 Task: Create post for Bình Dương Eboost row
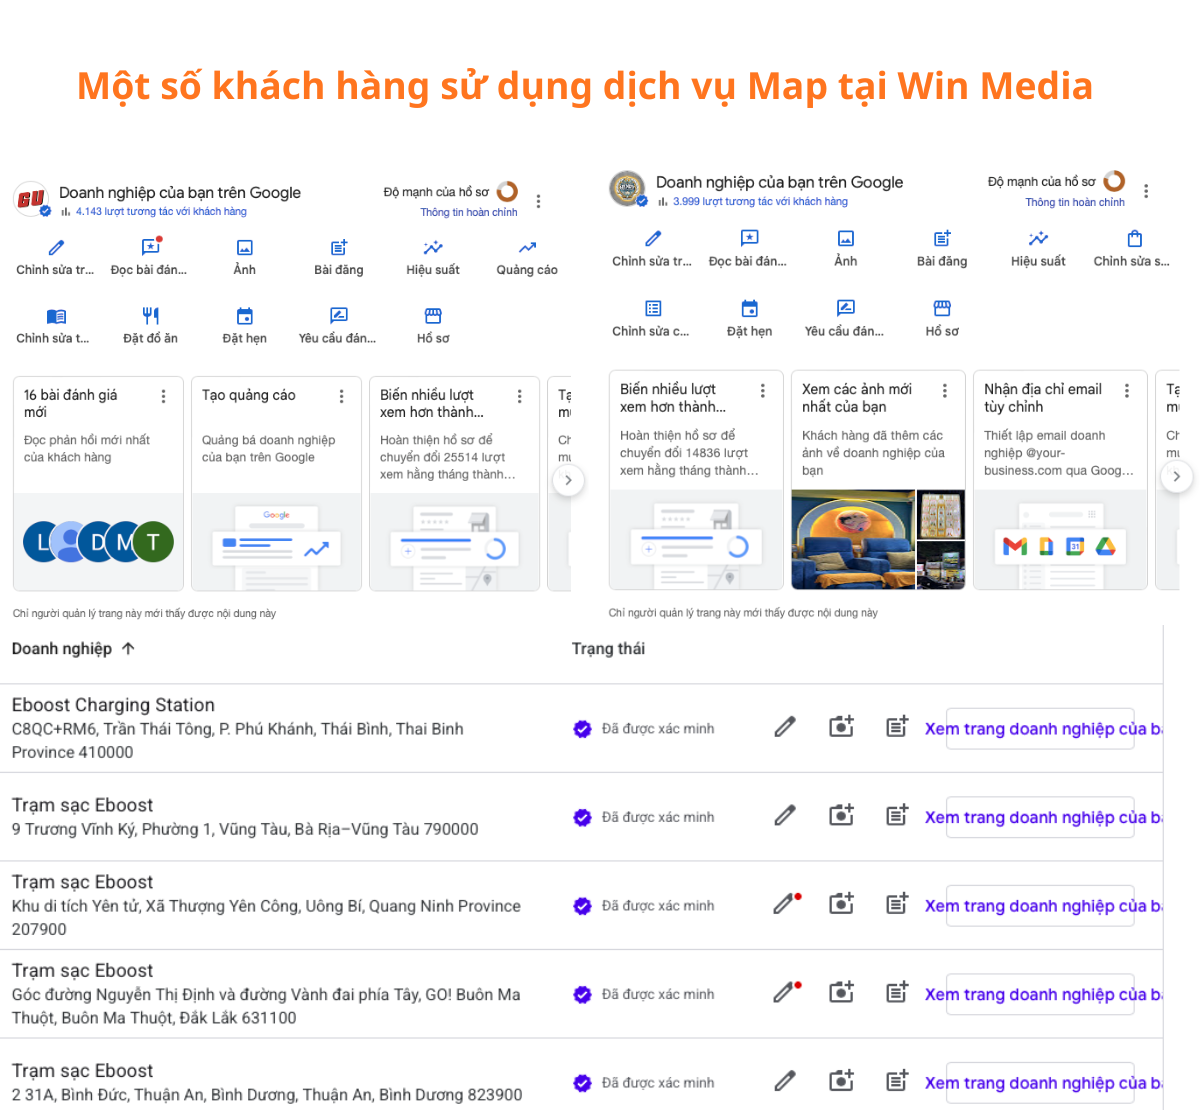[897, 1081]
